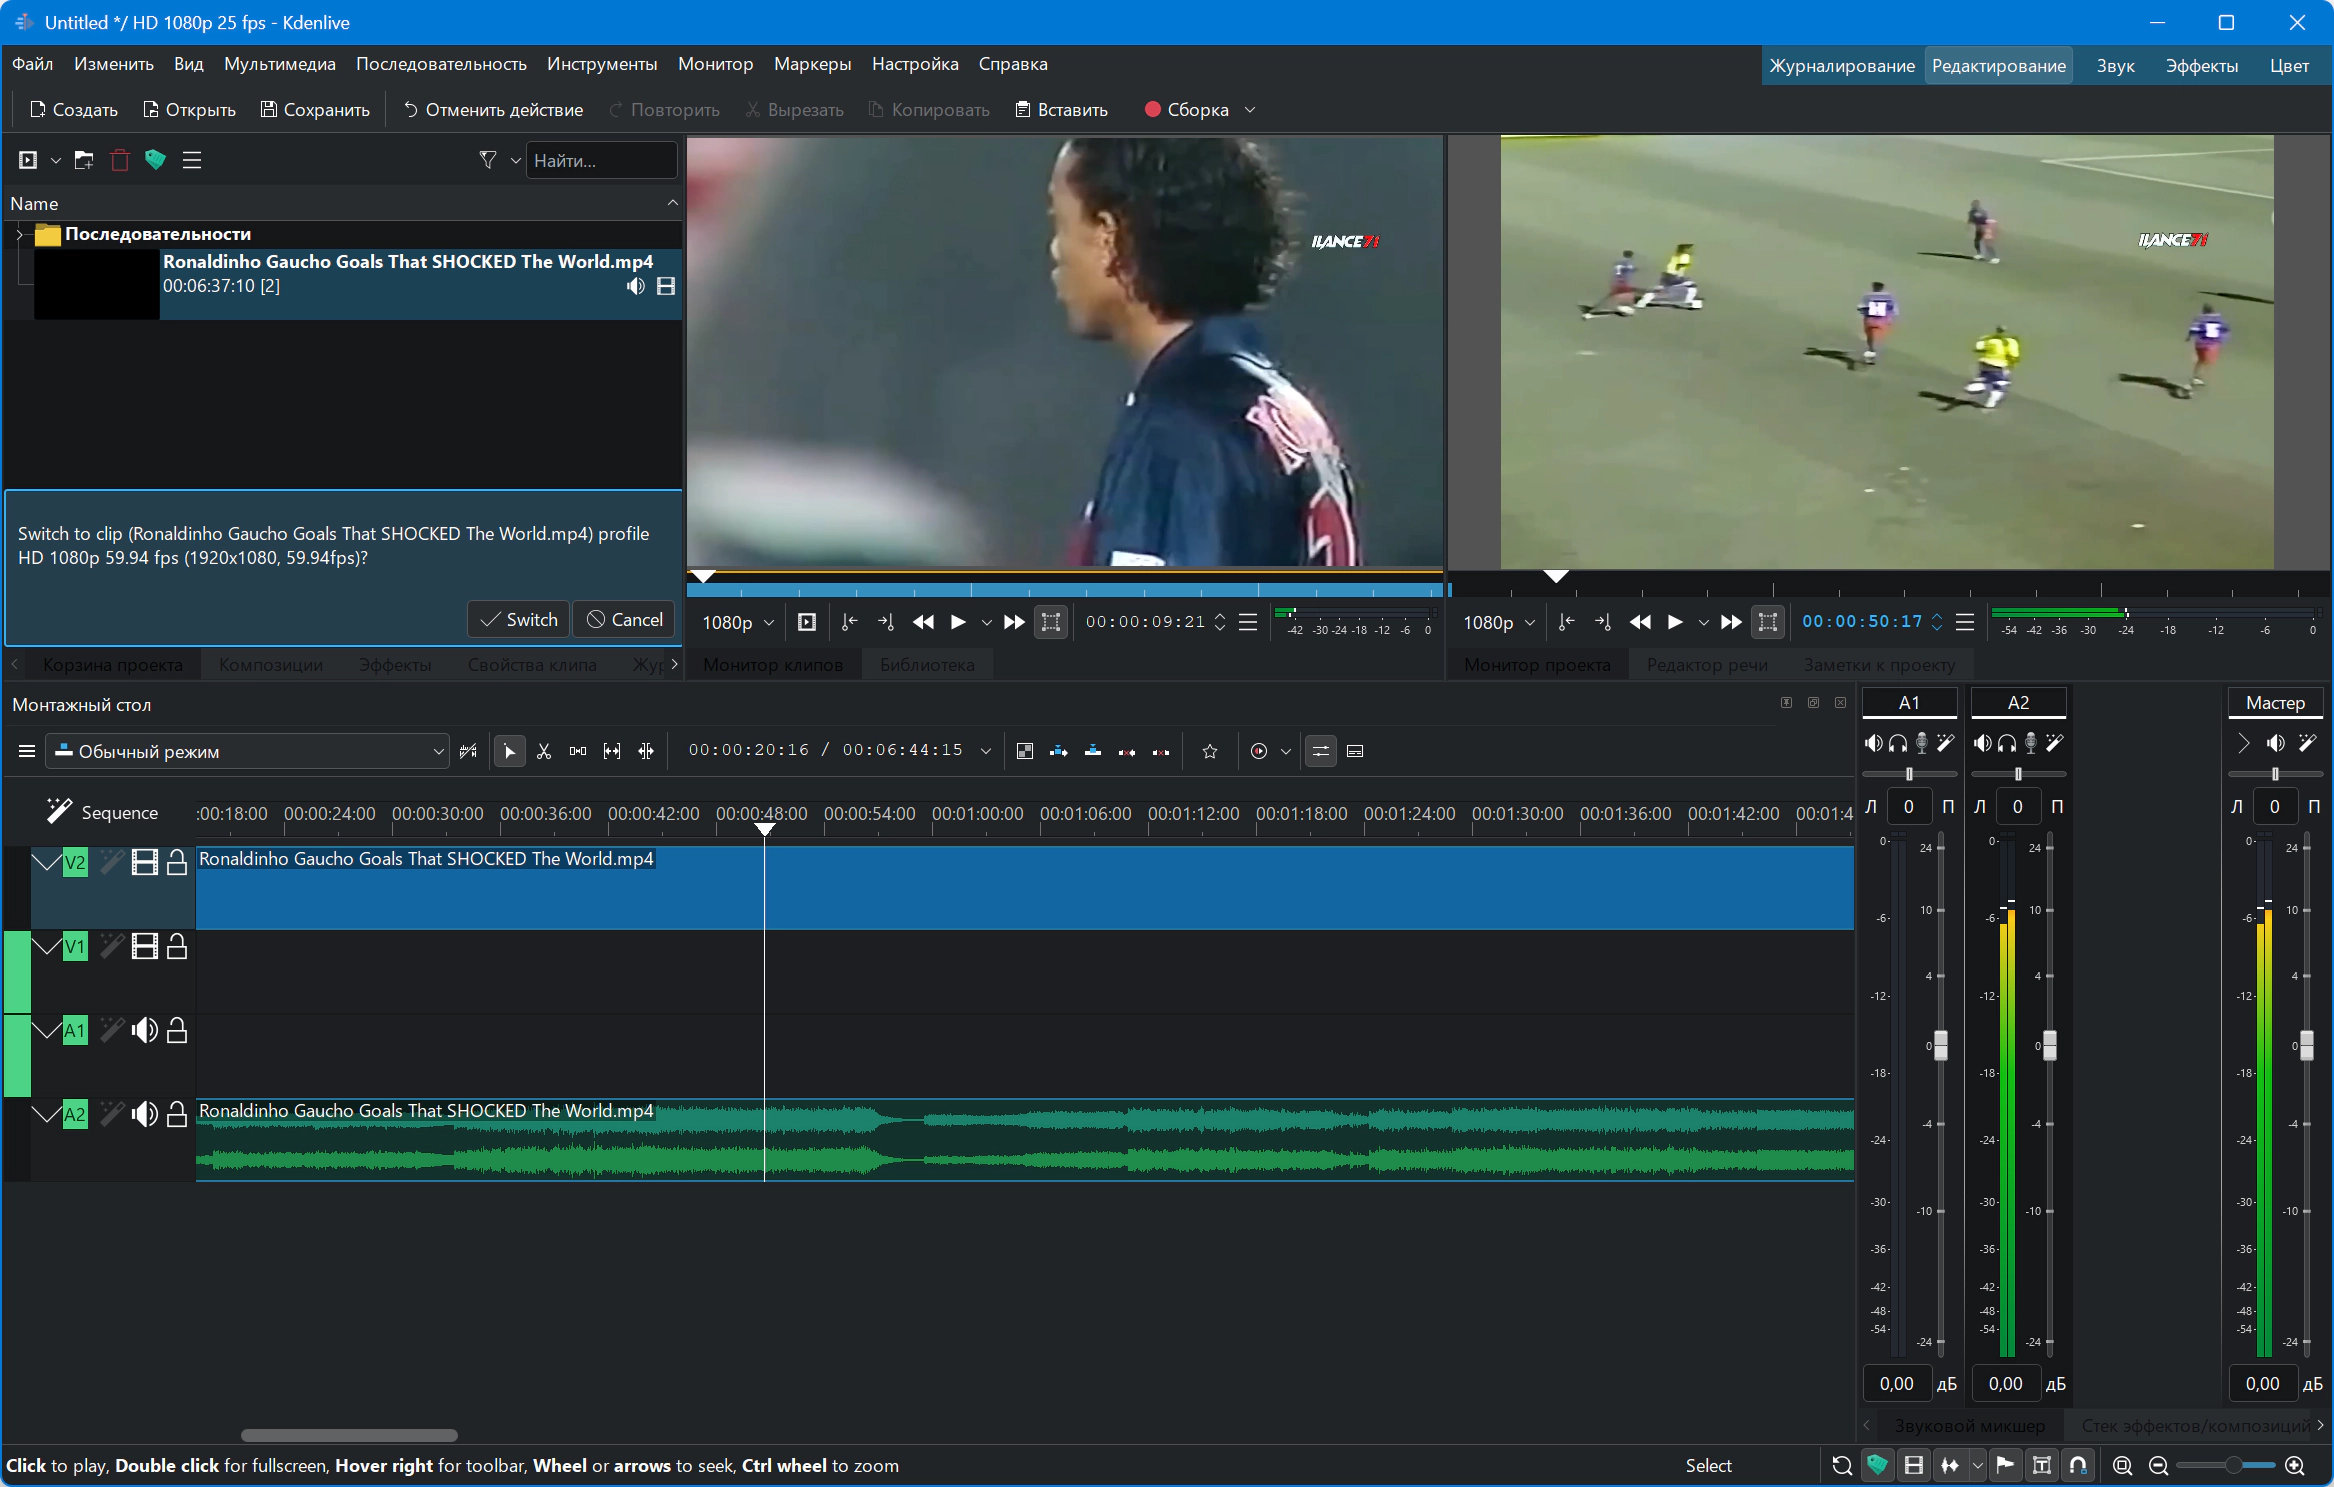This screenshot has width=2334, height=1487.
Task: Open the clip monitor 1080p resolution dropdown
Action: 738,622
